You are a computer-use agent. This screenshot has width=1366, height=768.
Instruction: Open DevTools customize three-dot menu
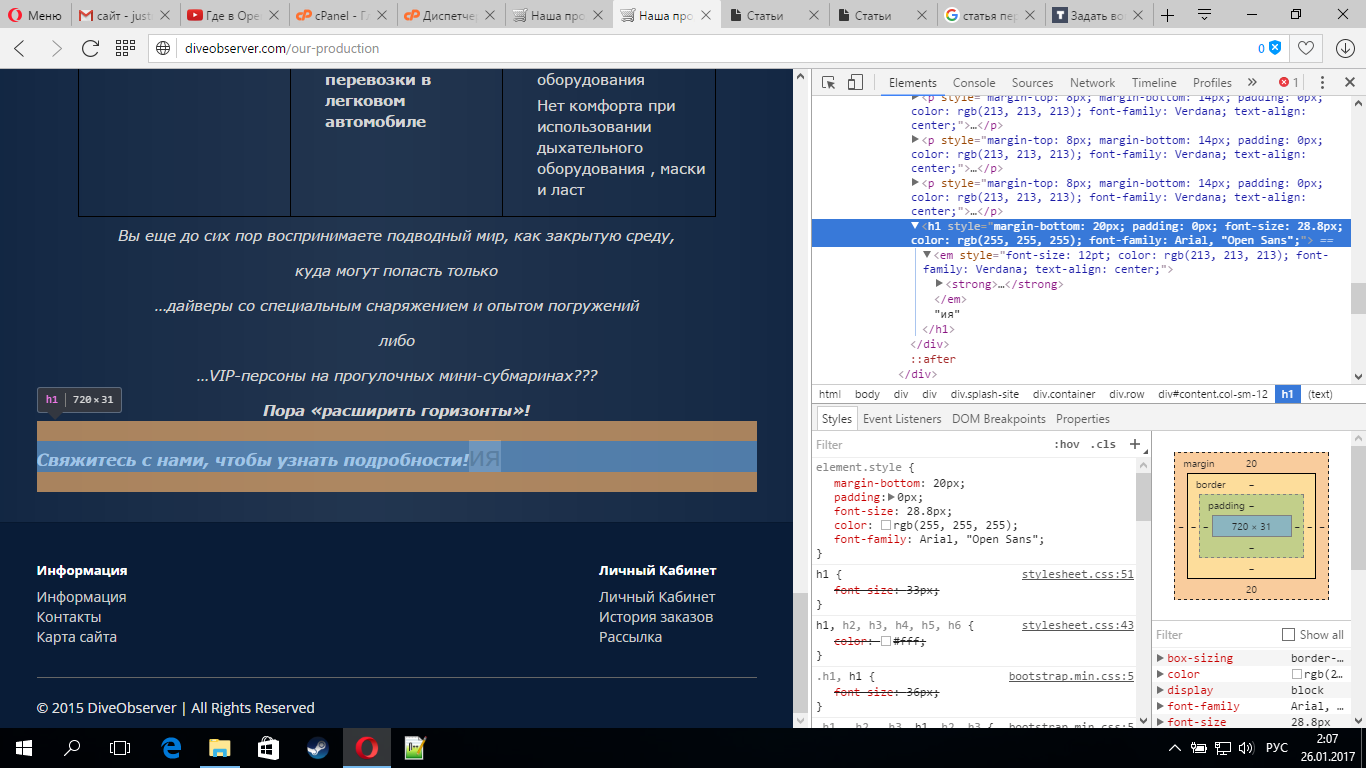(1322, 82)
